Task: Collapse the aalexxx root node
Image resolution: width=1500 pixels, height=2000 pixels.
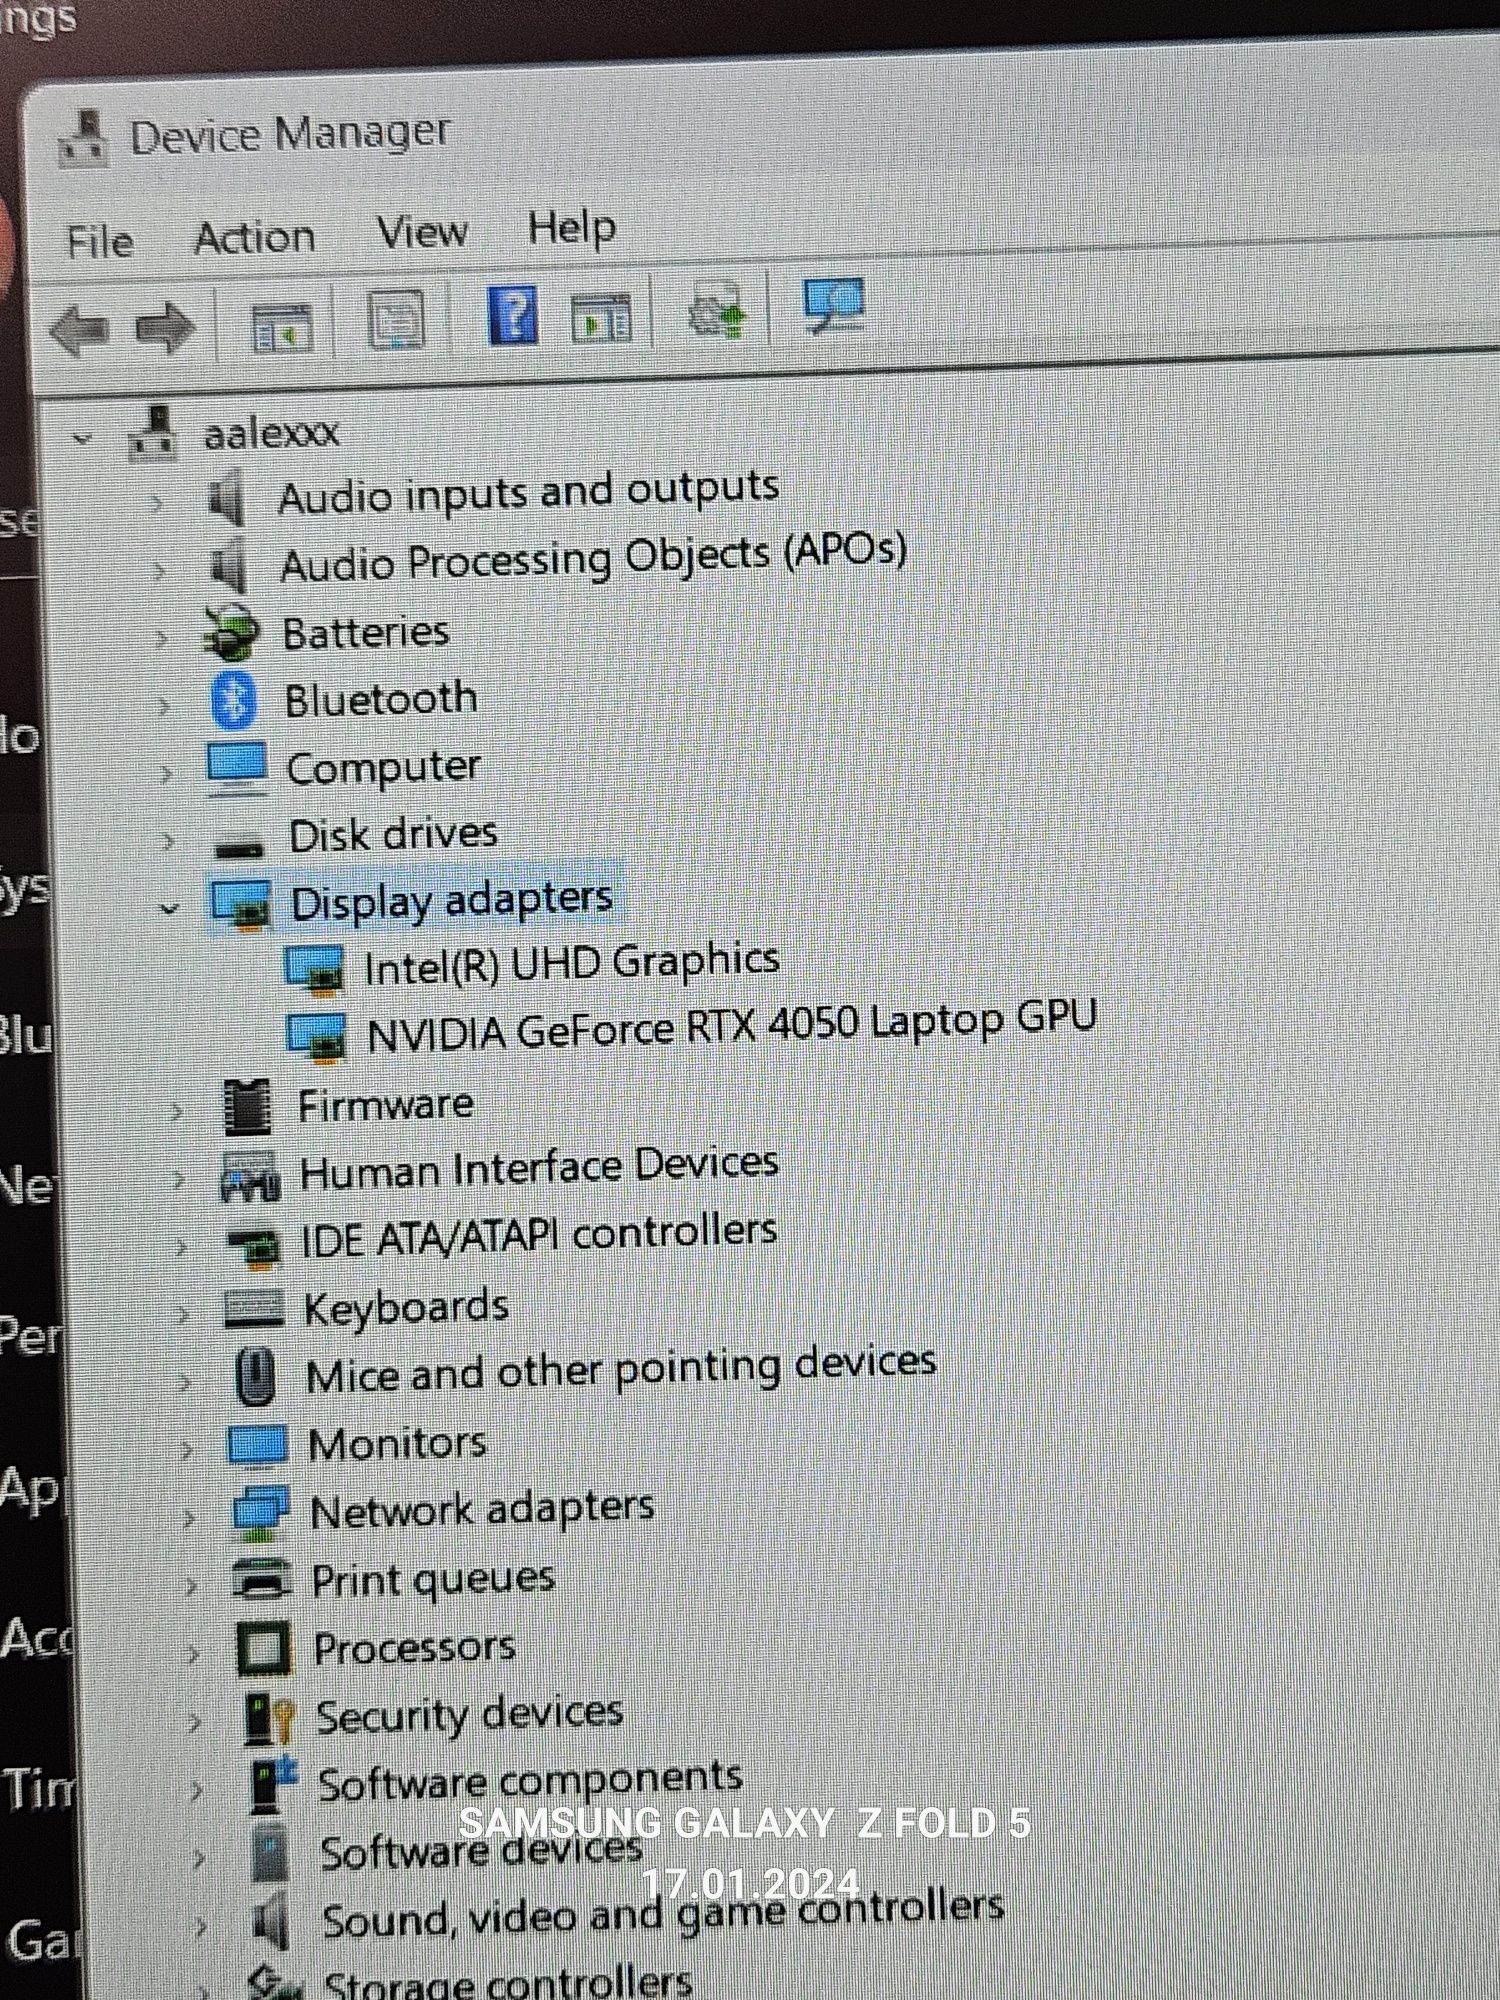Action: click(83, 438)
